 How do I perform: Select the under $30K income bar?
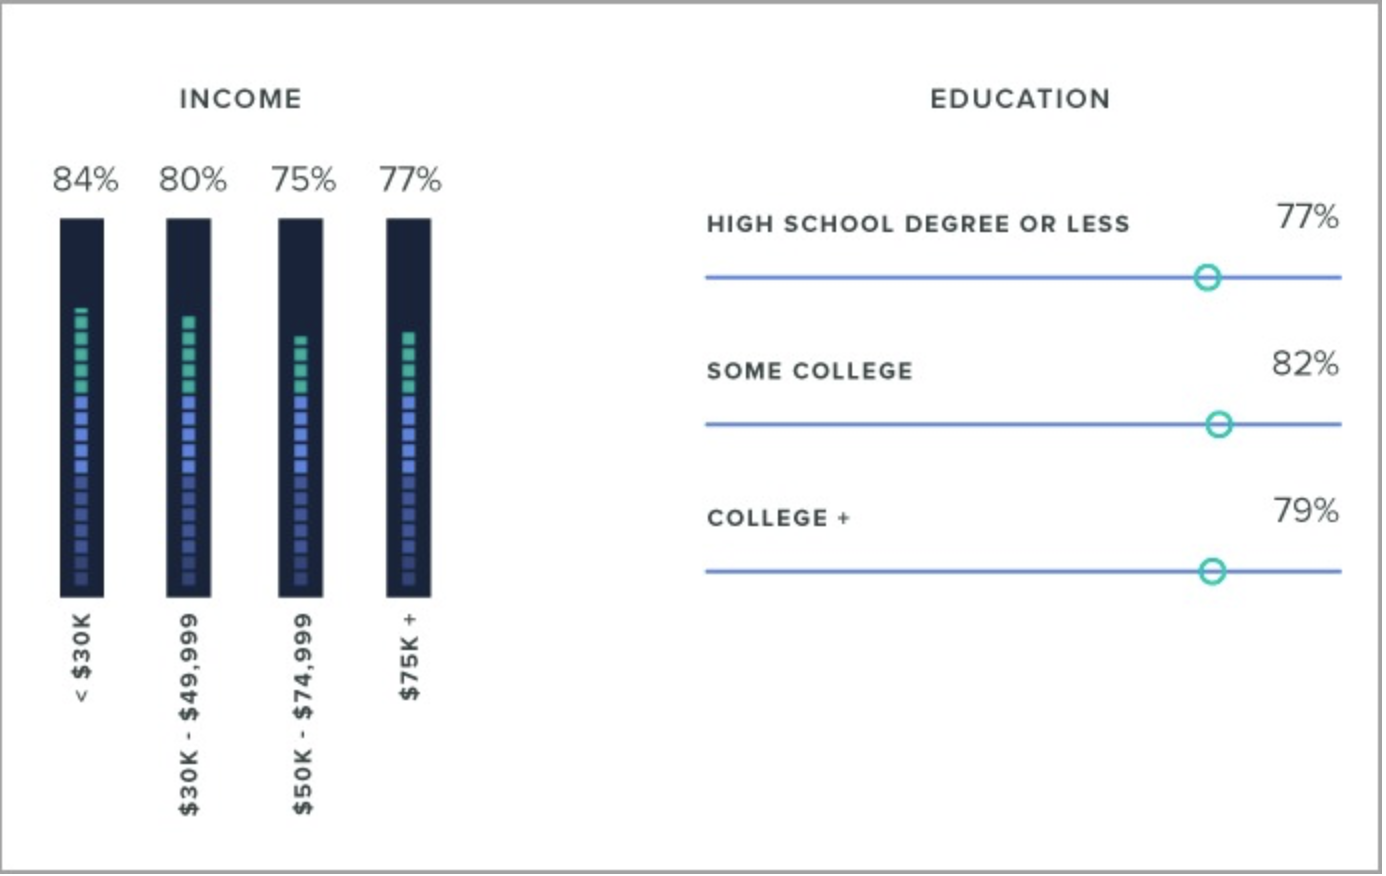click(82, 408)
